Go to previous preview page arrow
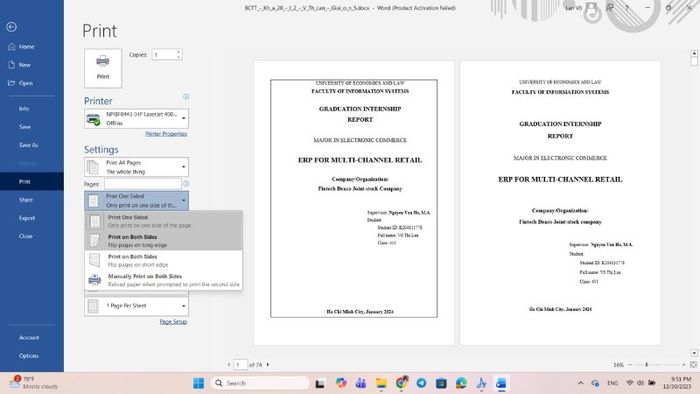The width and height of the screenshot is (700, 394). click(229, 365)
